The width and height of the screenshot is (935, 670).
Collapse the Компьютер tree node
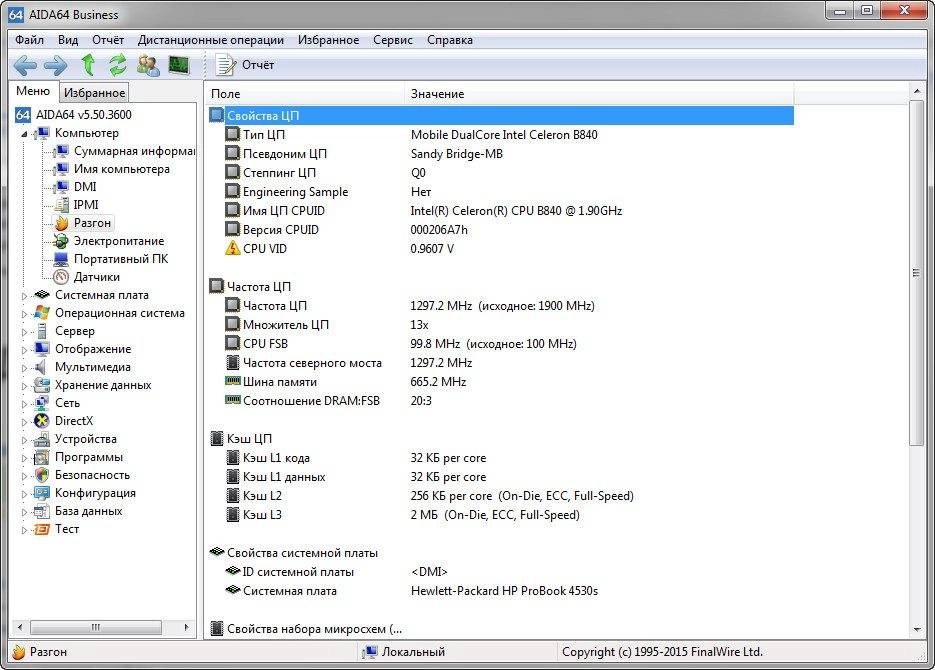coord(24,134)
